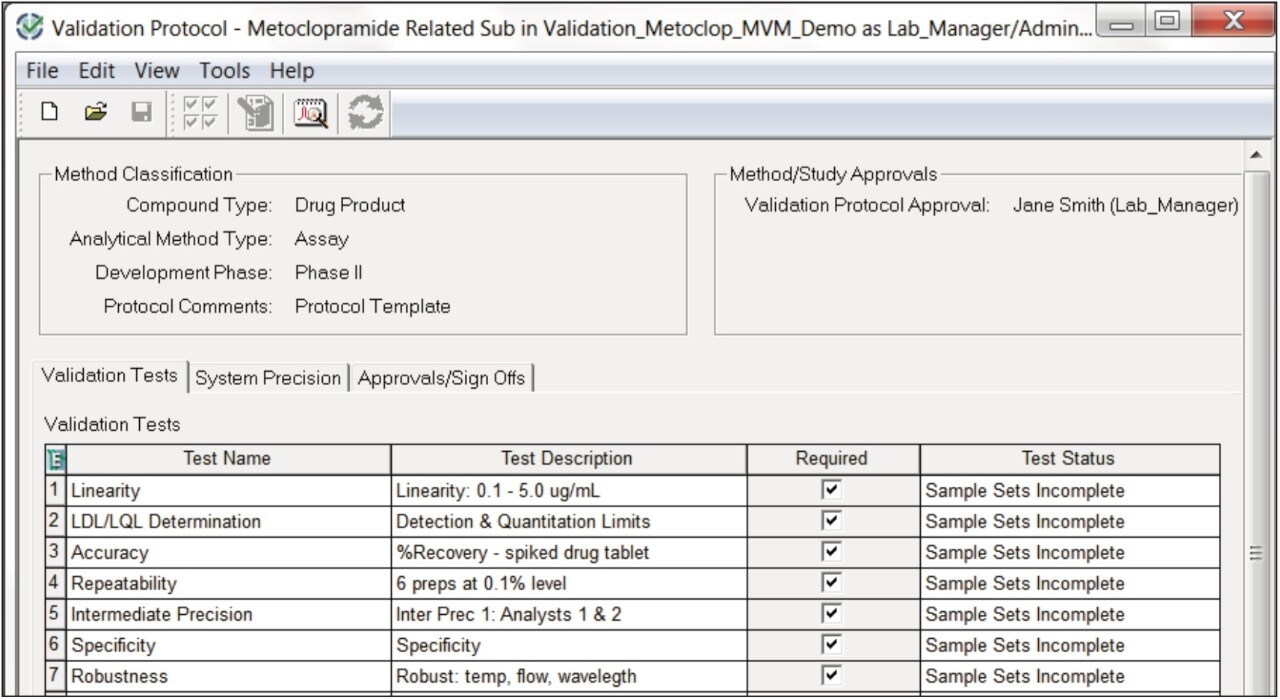1280x700 pixels.
Task: Uncheck Required for LDL/LQL Determination
Action: click(x=831, y=521)
